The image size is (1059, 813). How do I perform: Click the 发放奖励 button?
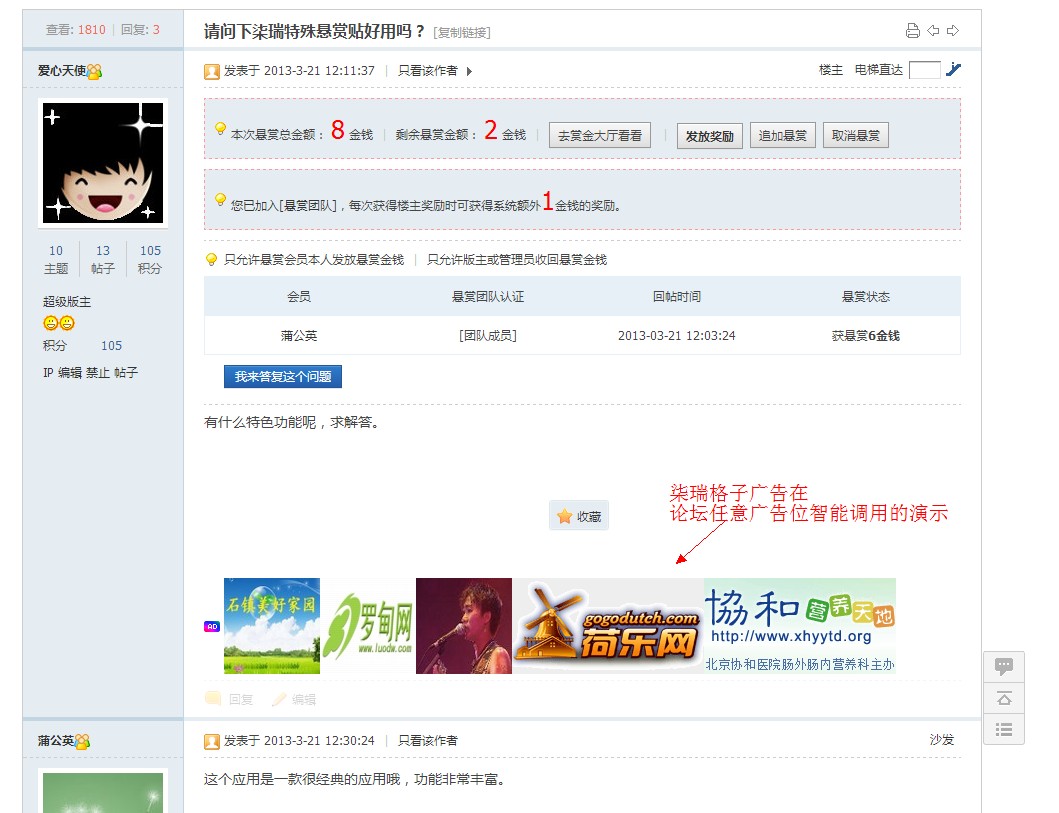(710, 136)
